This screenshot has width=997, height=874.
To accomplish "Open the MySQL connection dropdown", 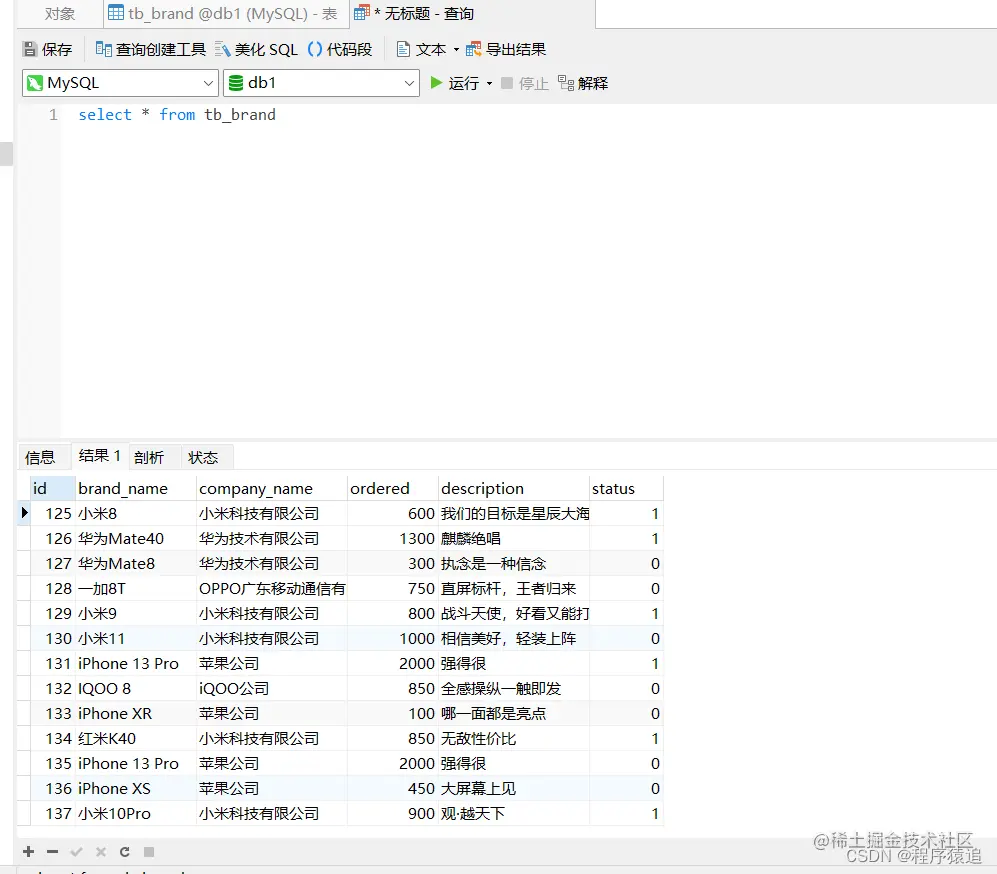I will [x=120, y=83].
